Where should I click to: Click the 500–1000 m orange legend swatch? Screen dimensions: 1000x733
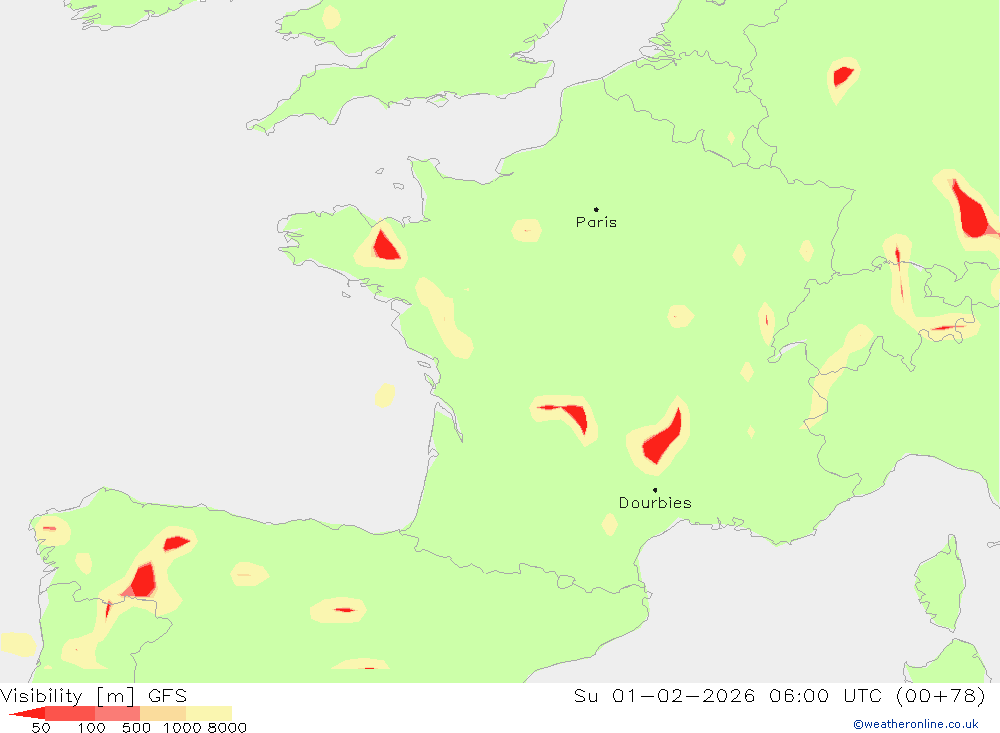click(x=163, y=713)
